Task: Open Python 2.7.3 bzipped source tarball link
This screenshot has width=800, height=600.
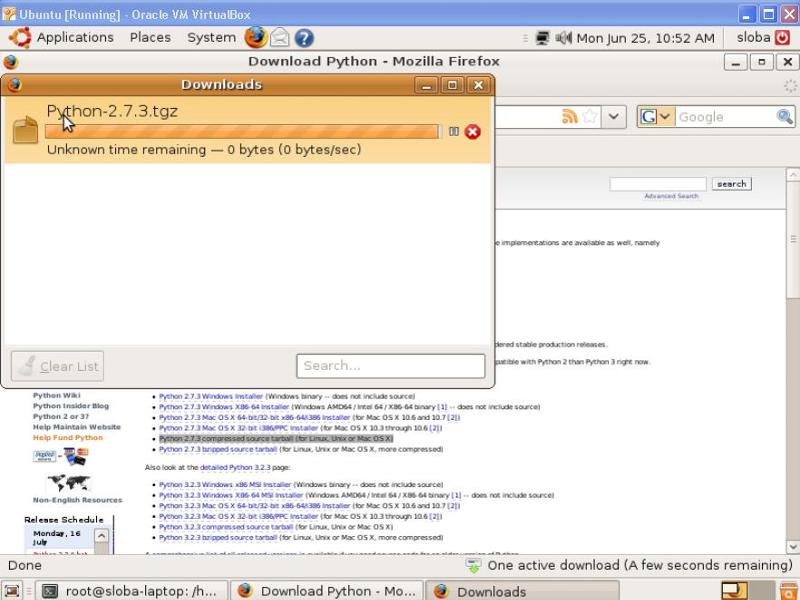Action: [218, 449]
